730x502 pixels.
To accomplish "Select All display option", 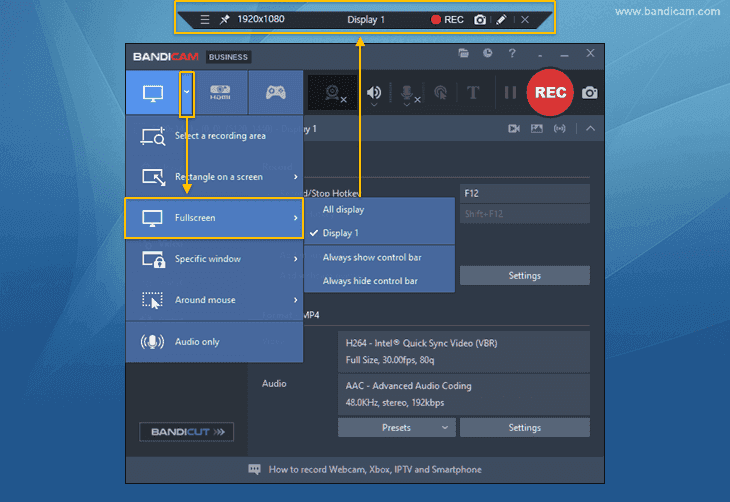I will tap(379, 210).
